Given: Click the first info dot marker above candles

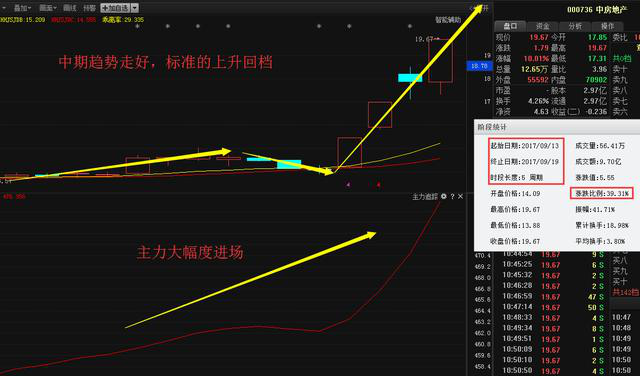Looking at the screenshot, I should click(x=138, y=26).
